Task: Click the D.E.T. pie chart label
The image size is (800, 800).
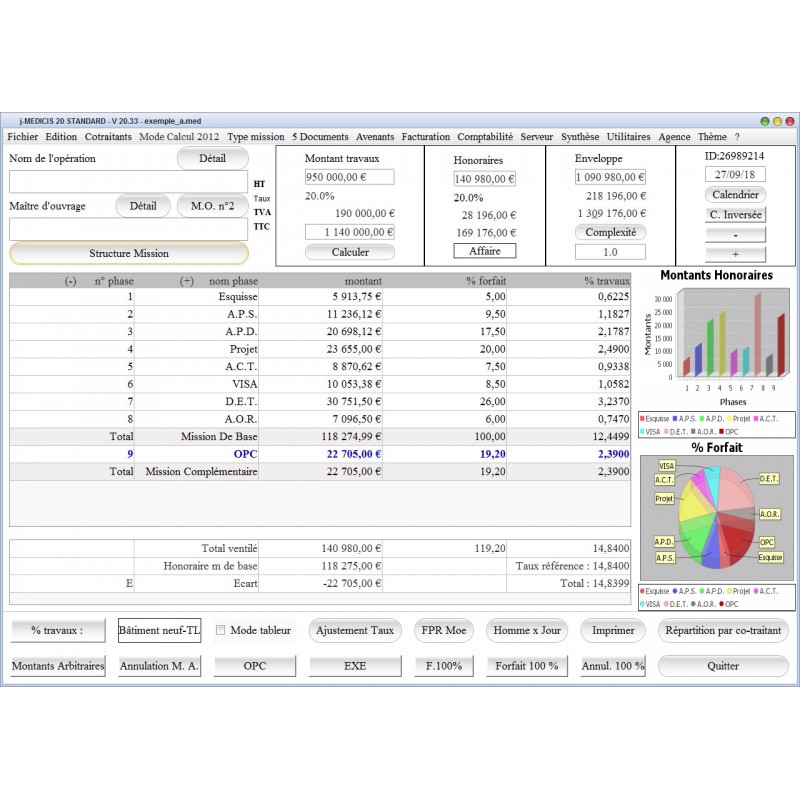Action: pyautogui.click(x=768, y=479)
